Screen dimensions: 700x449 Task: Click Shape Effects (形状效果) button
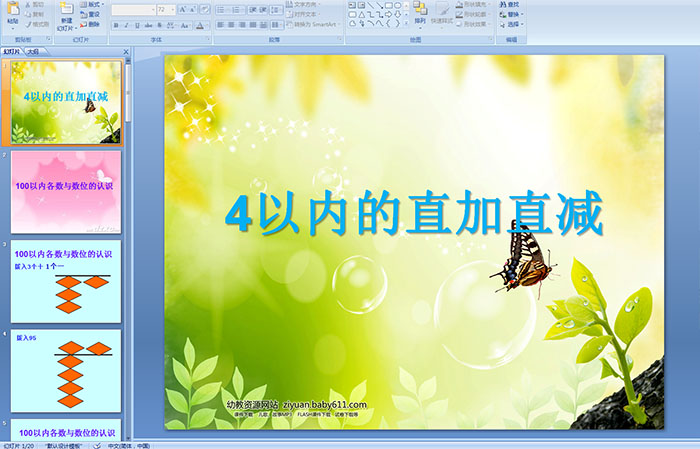473,24
